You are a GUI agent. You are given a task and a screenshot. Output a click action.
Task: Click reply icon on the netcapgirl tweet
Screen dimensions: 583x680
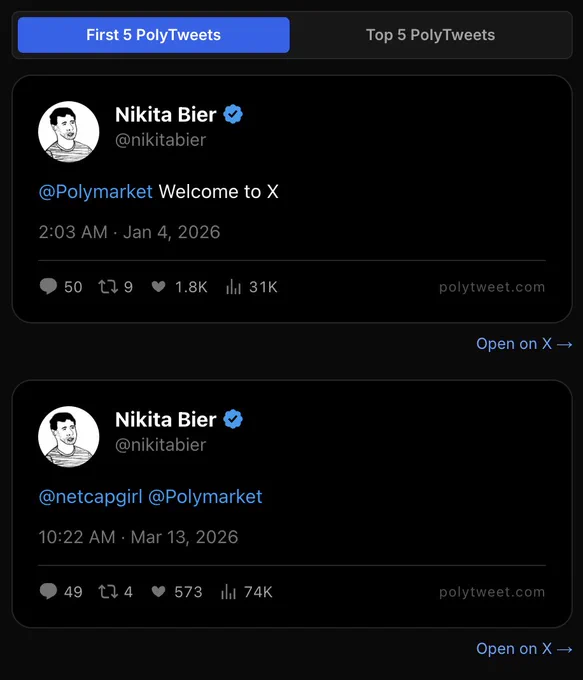pyautogui.click(x=48, y=592)
